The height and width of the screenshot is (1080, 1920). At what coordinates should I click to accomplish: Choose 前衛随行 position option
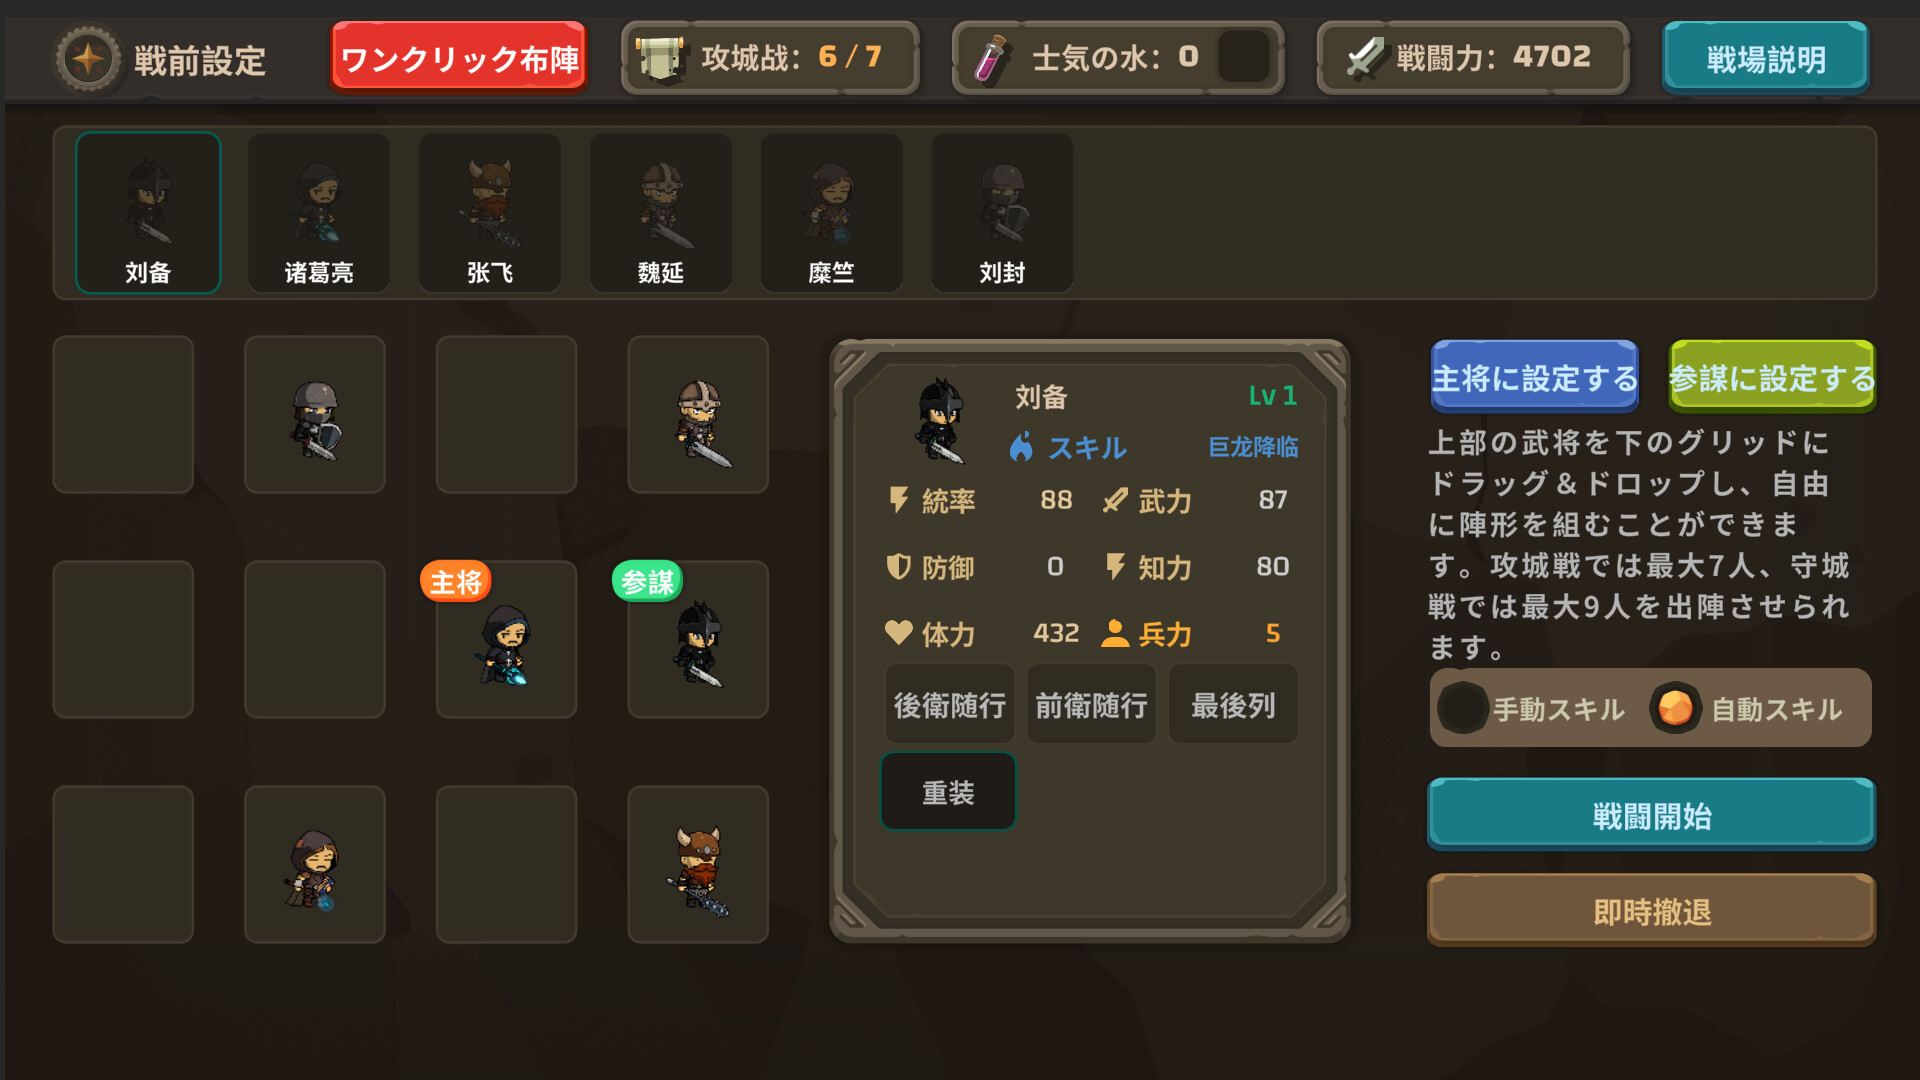[x=1091, y=705]
